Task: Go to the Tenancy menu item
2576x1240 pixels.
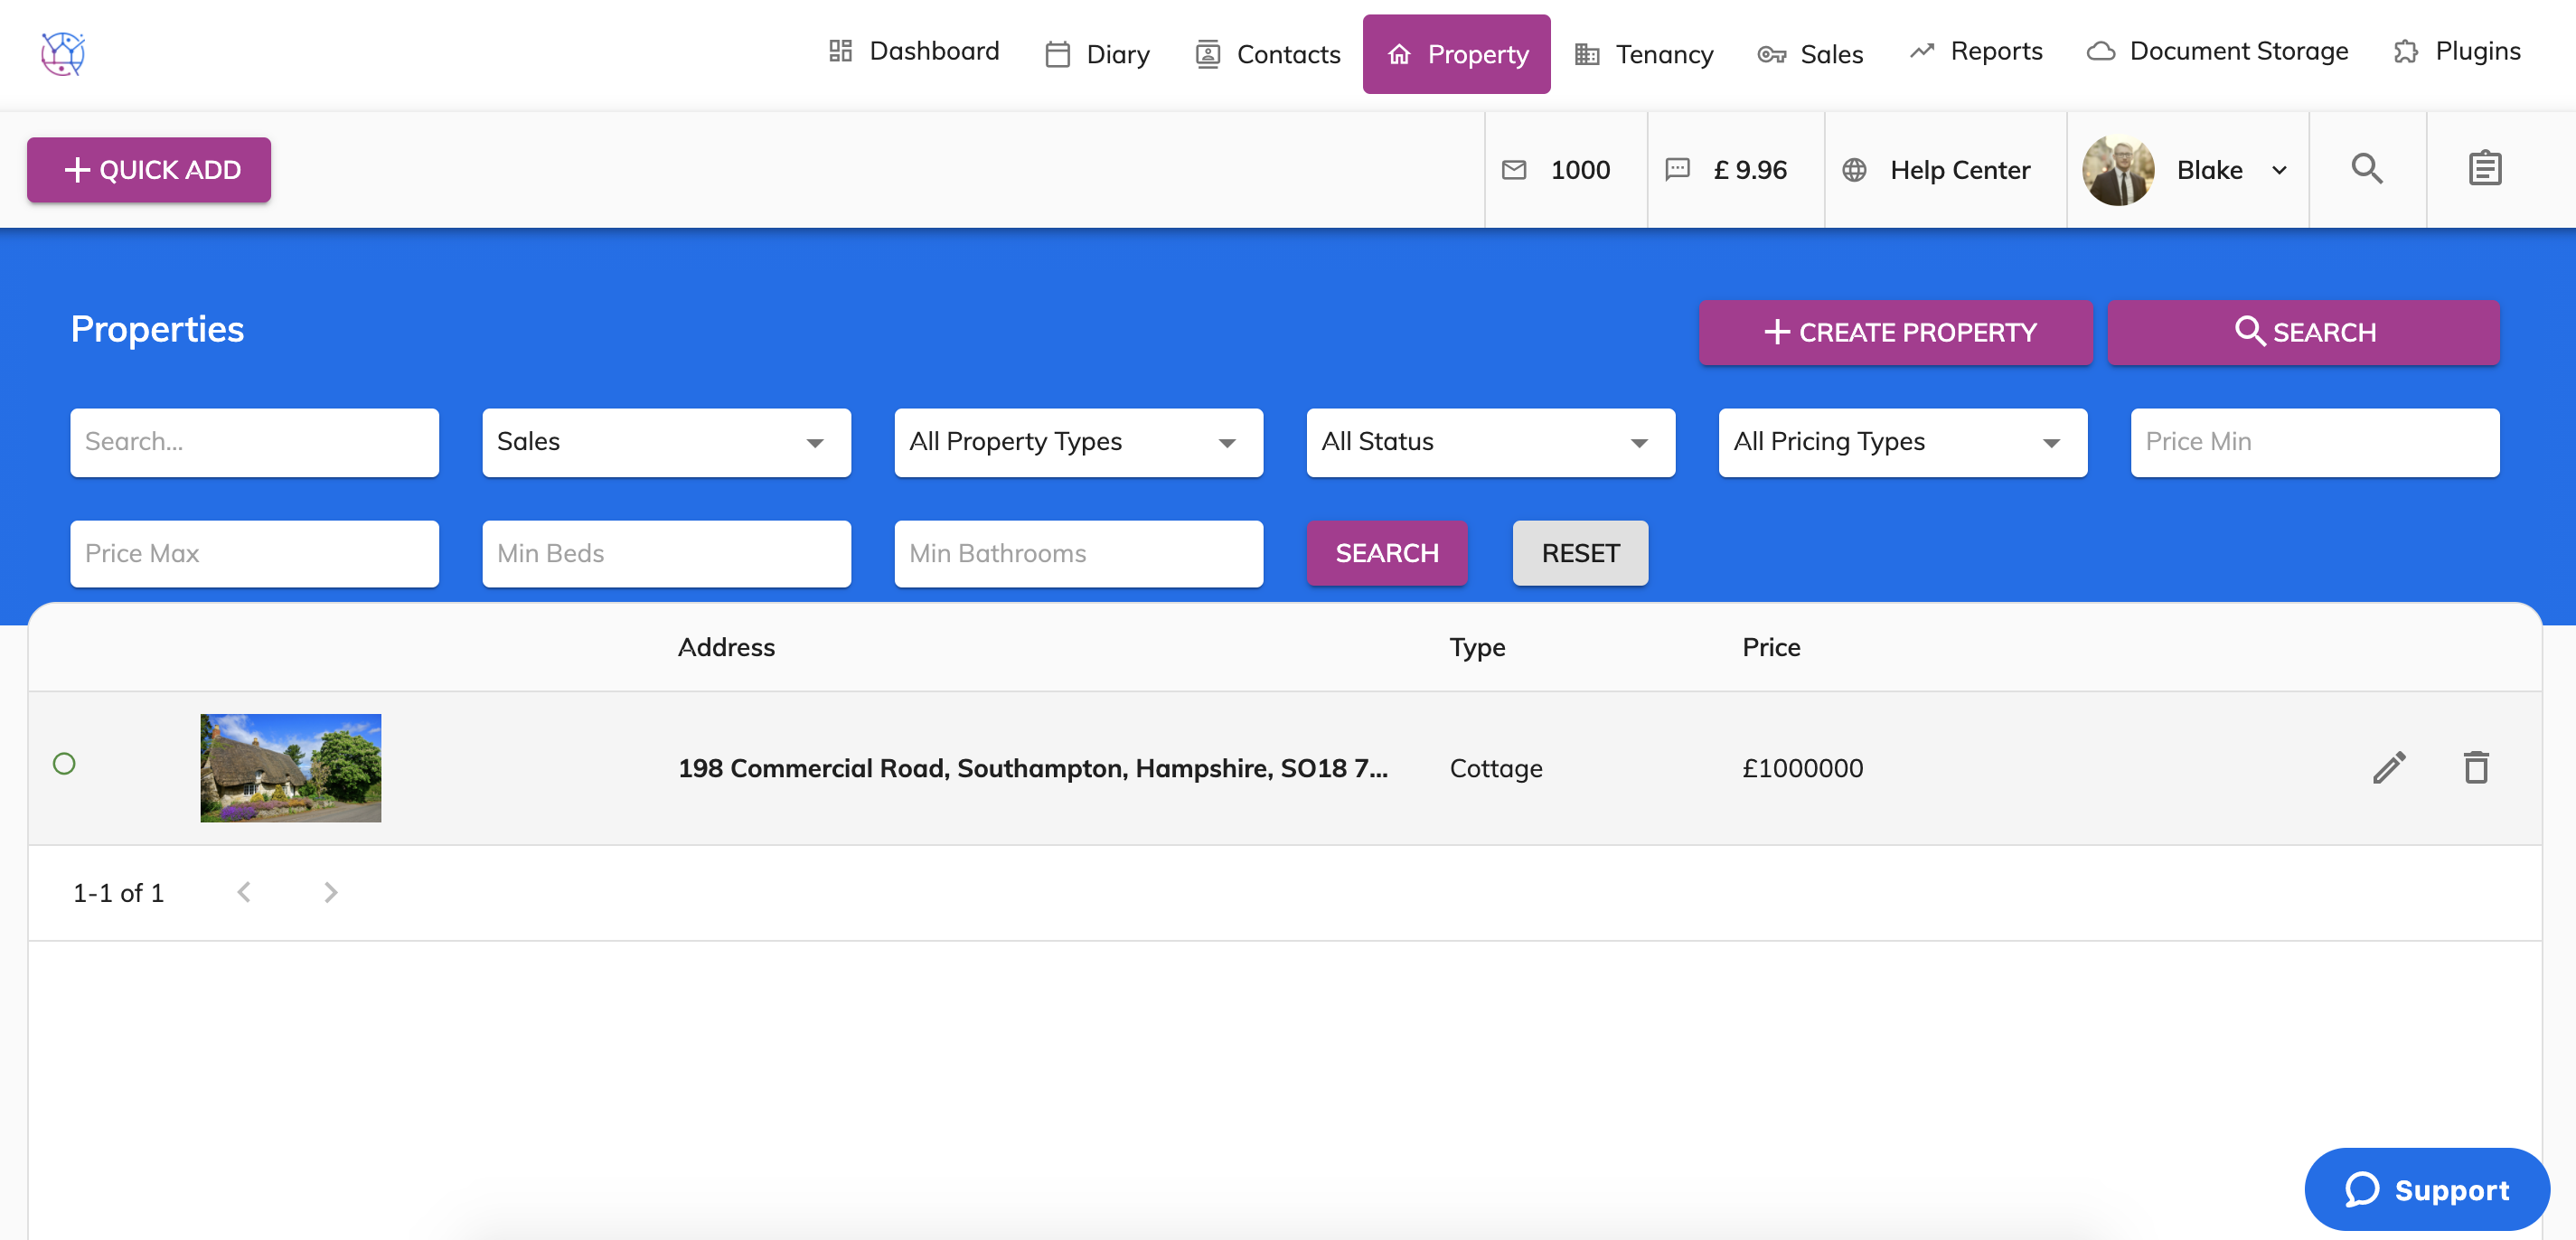Action: [x=1644, y=54]
